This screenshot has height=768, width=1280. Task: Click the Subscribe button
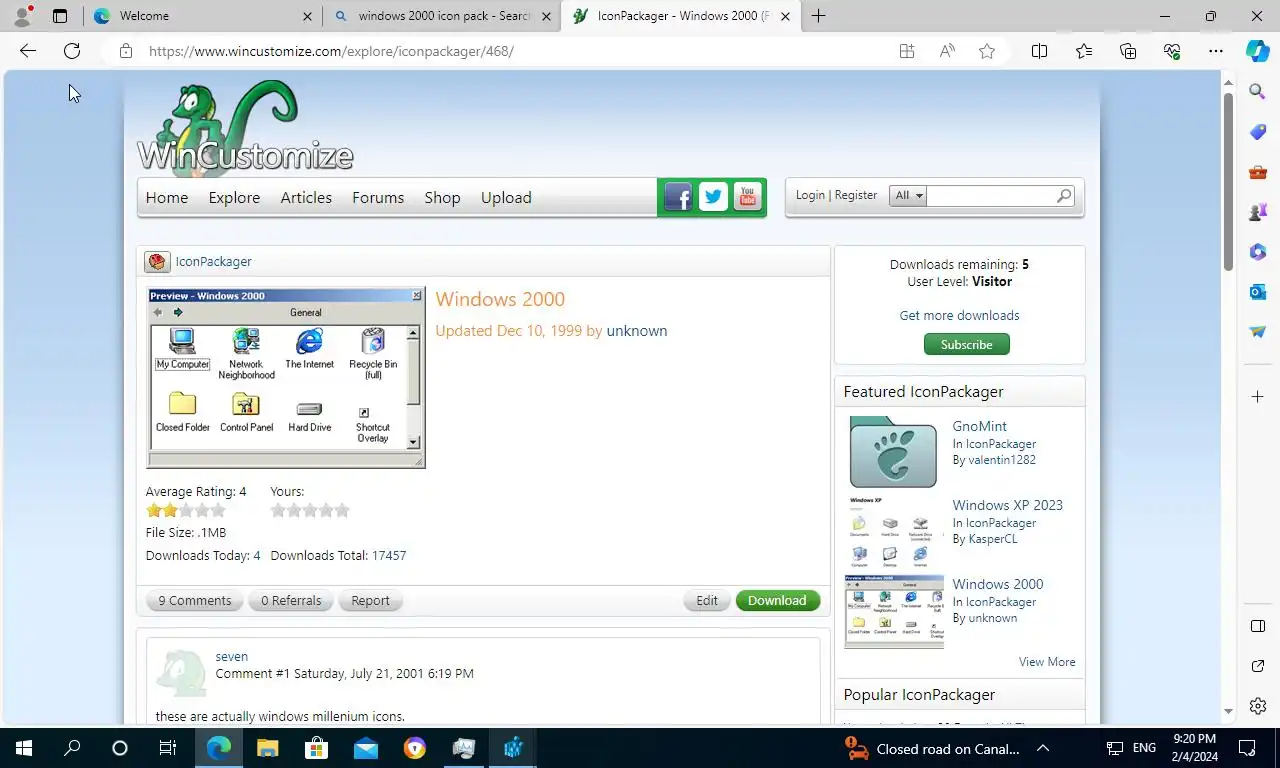point(967,344)
